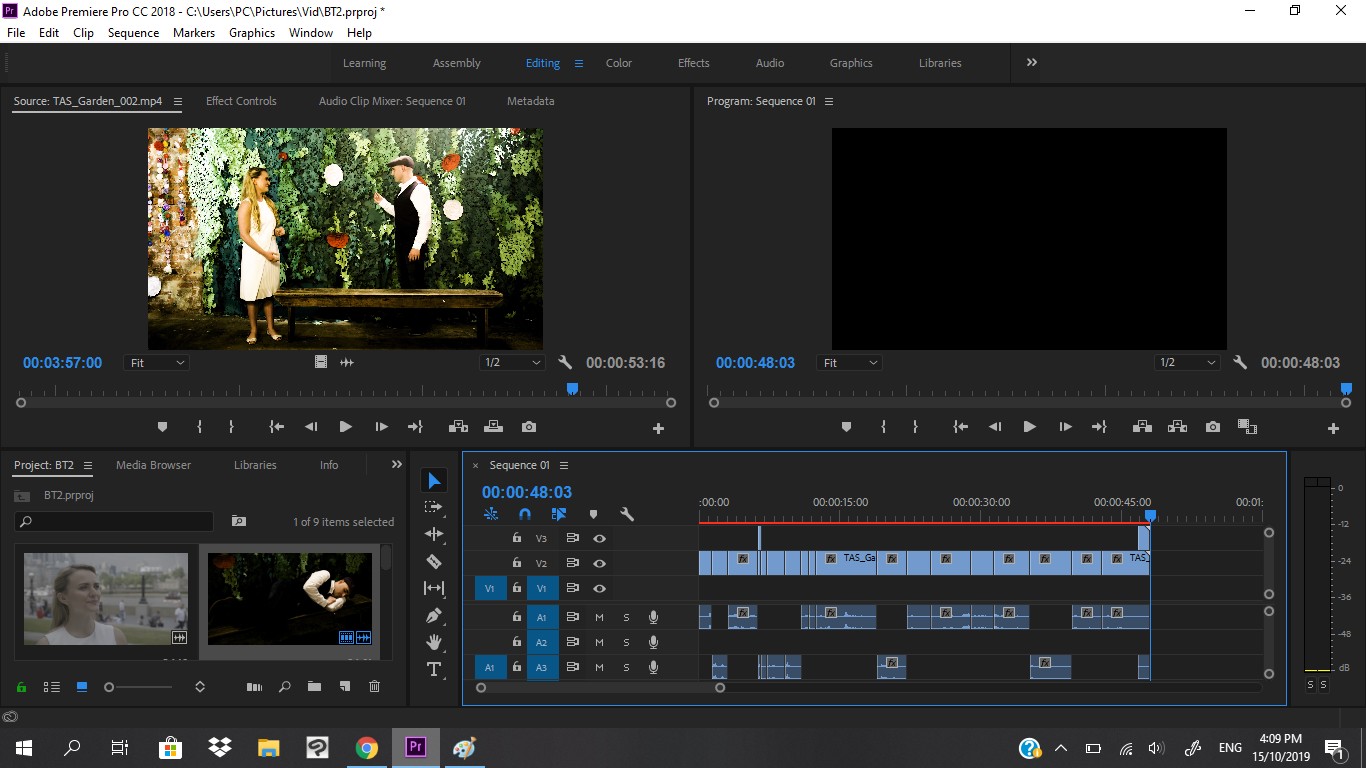
Task: Open Program monitor Fit zoom dropdown
Action: pos(850,363)
